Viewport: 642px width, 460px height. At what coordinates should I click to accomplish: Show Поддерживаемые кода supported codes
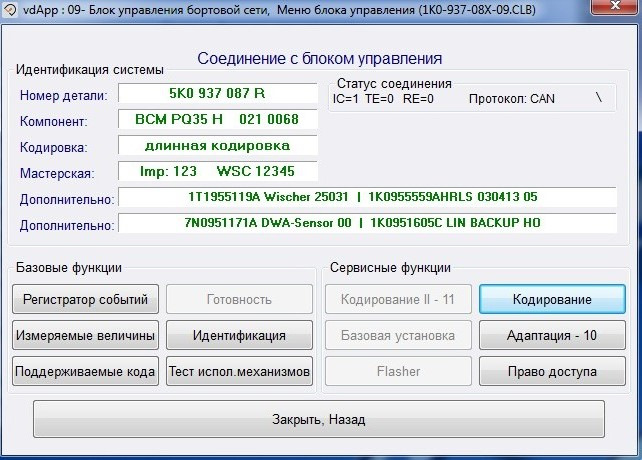[x=85, y=371]
